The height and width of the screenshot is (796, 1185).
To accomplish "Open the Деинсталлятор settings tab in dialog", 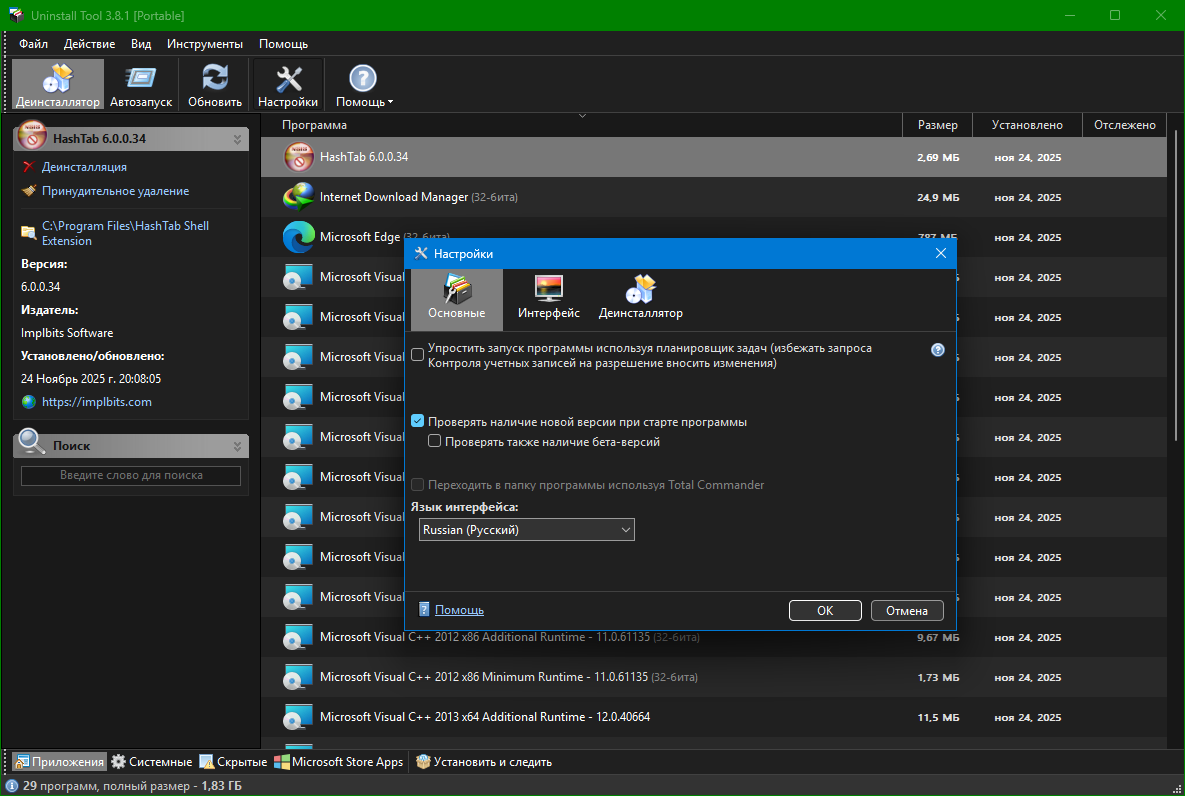I will point(640,298).
